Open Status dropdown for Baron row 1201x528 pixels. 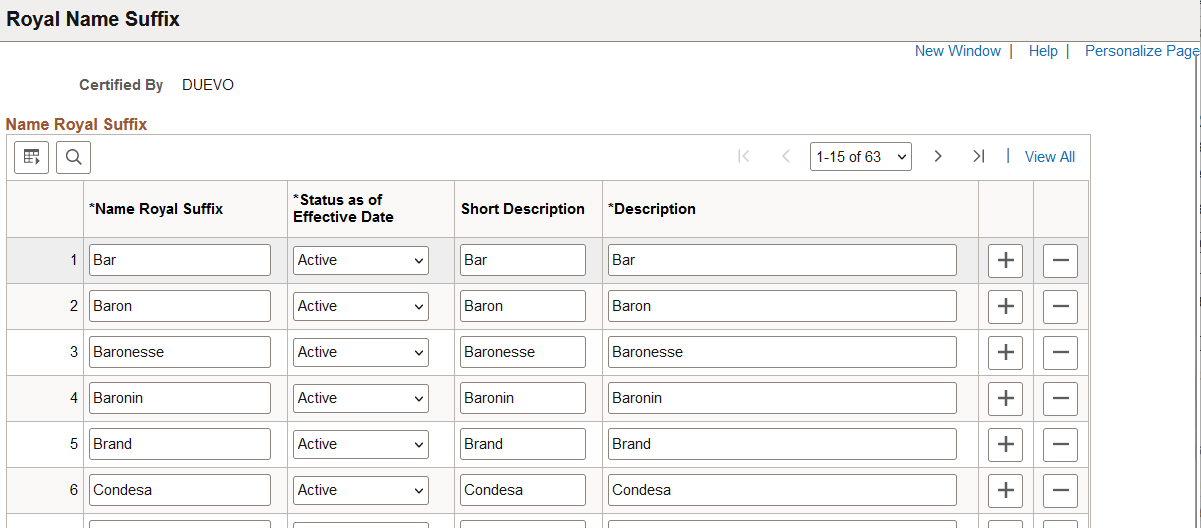[361, 306]
